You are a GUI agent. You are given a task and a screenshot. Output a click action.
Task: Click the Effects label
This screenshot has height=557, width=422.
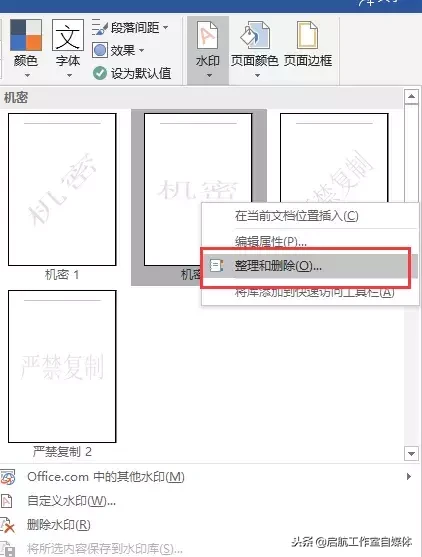coord(123,50)
